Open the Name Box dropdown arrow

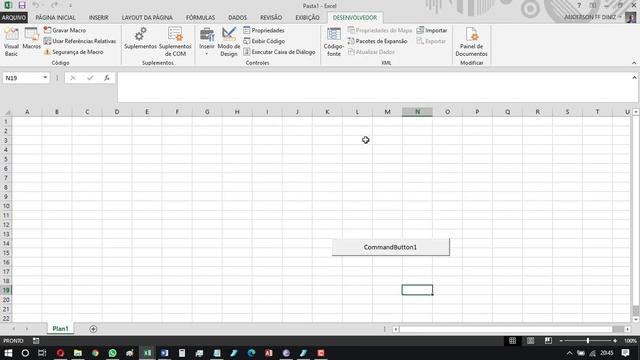[45, 78]
